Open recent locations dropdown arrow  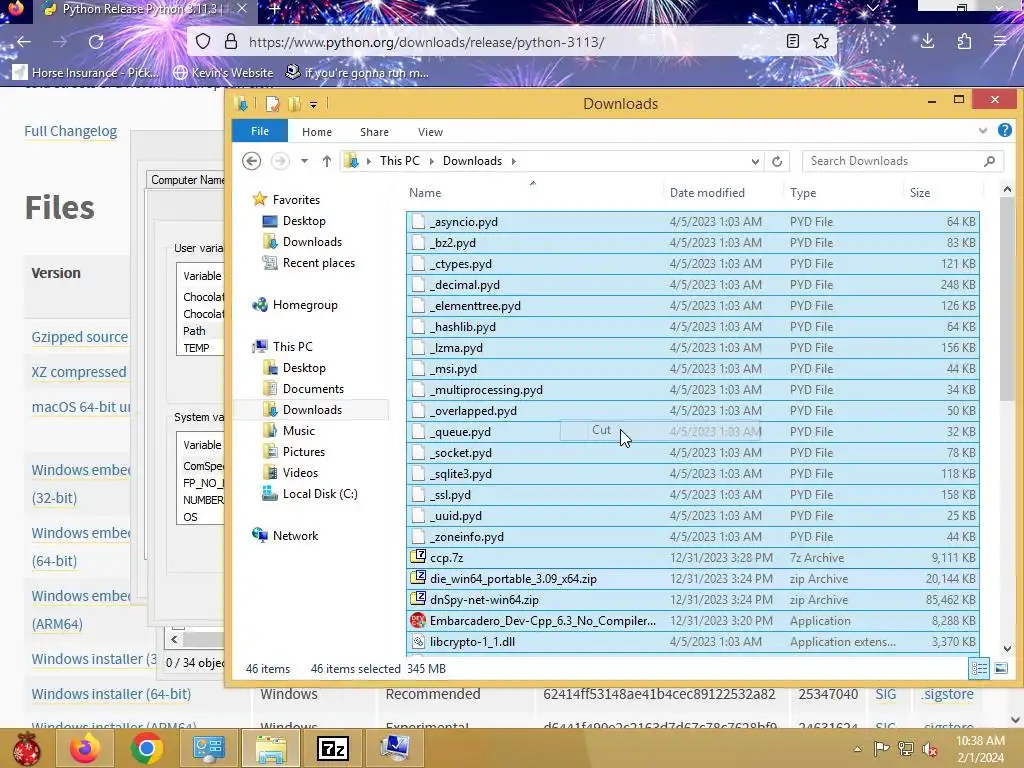[304, 161]
